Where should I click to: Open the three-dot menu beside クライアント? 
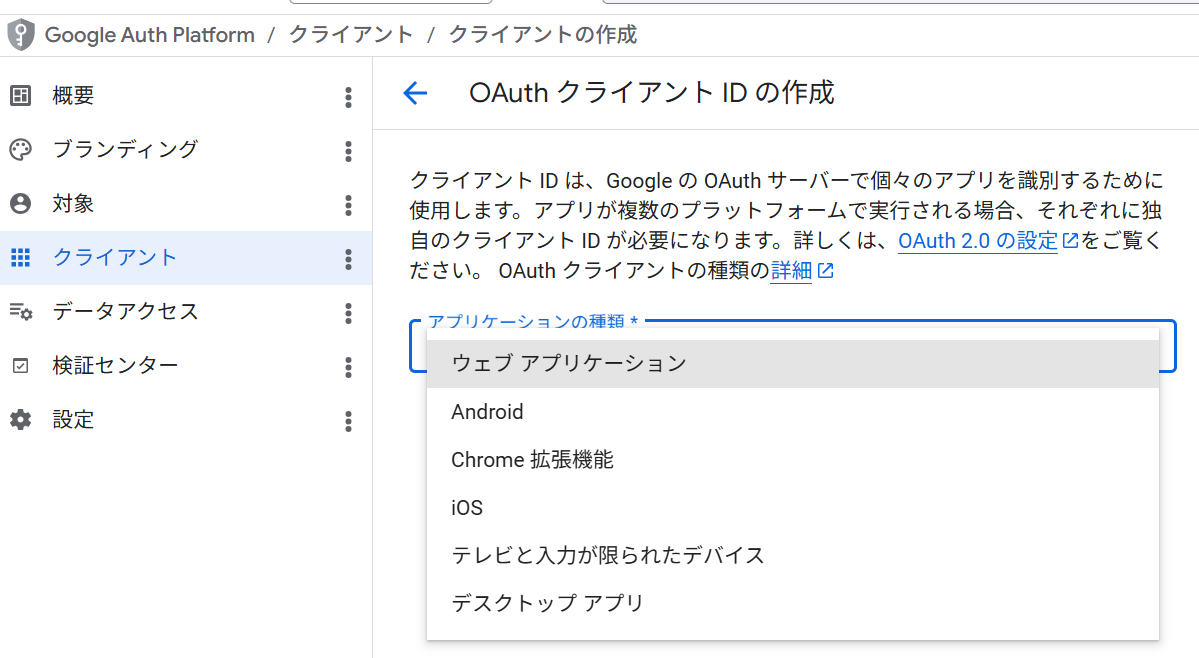coord(349,259)
